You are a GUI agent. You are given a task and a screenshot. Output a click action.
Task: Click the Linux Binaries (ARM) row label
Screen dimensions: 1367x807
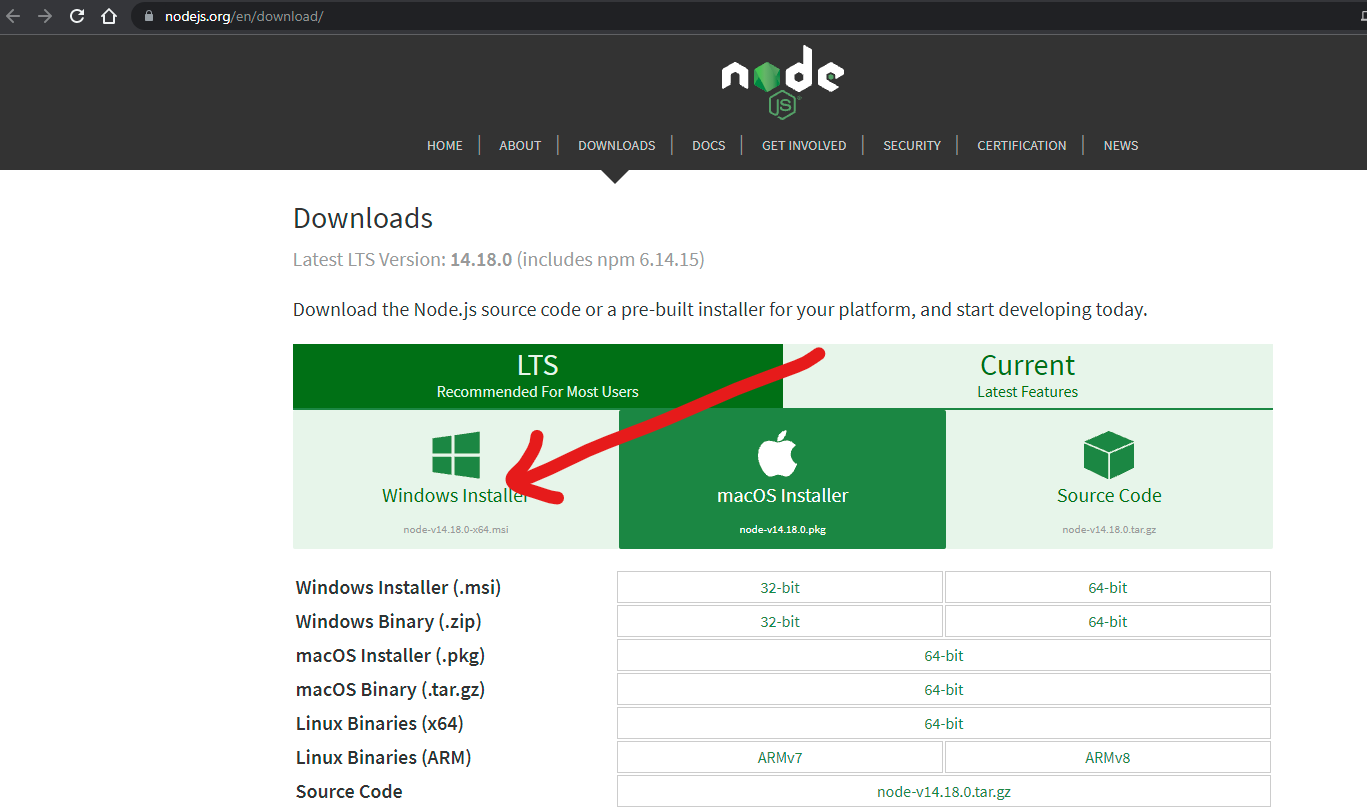(x=384, y=758)
